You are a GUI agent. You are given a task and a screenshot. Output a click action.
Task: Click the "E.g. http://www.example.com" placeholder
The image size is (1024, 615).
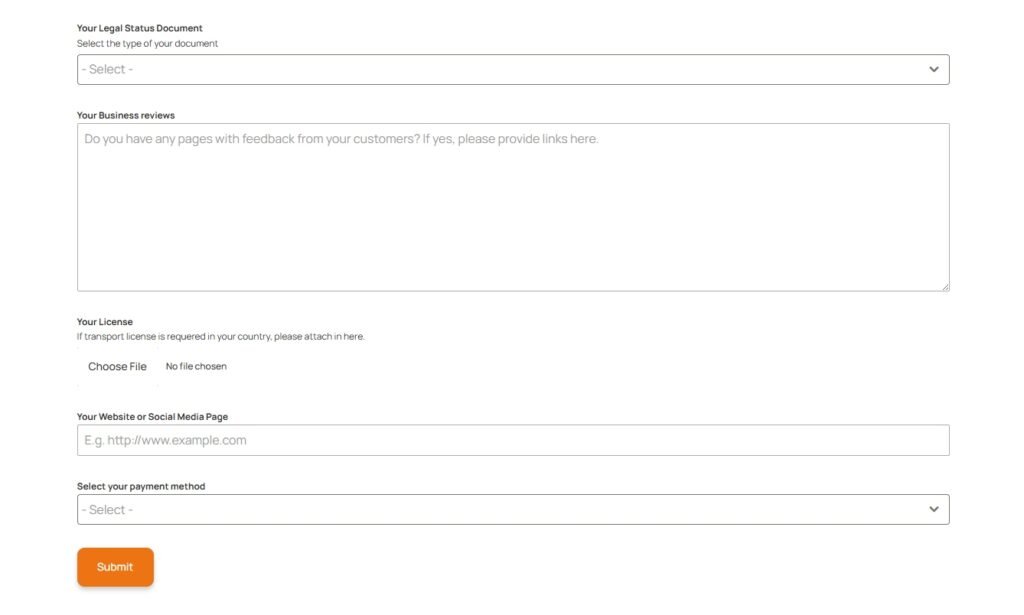[165, 440]
